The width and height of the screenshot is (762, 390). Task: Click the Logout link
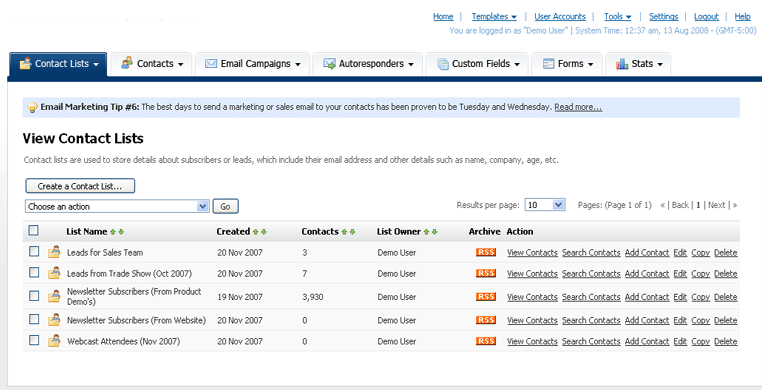click(x=706, y=17)
